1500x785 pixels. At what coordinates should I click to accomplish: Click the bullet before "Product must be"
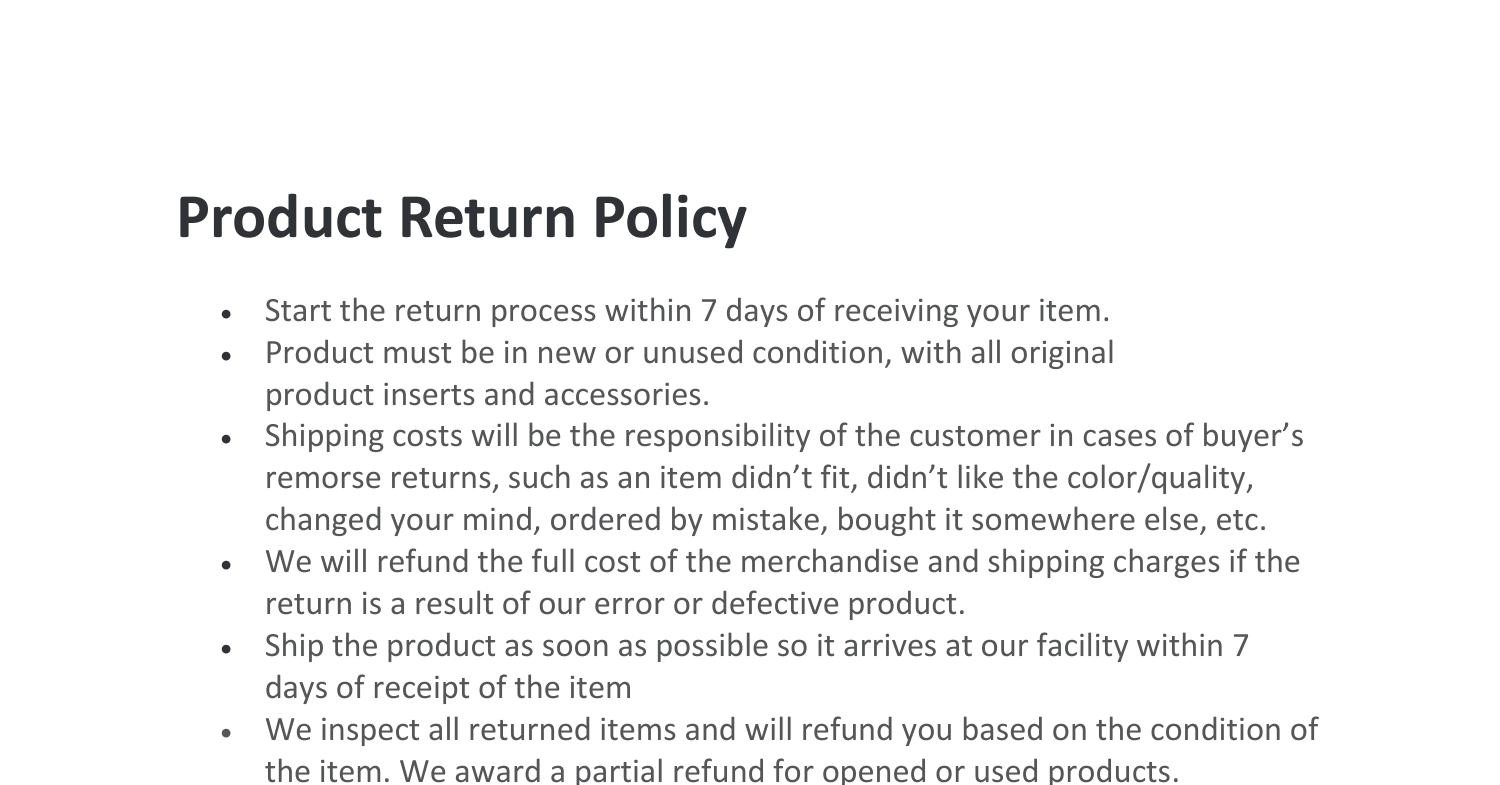(x=228, y=355)
